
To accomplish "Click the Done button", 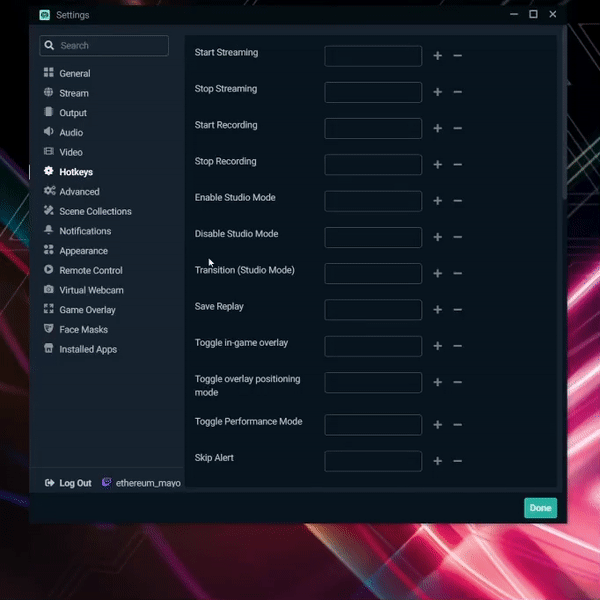I will coord(540,508).
